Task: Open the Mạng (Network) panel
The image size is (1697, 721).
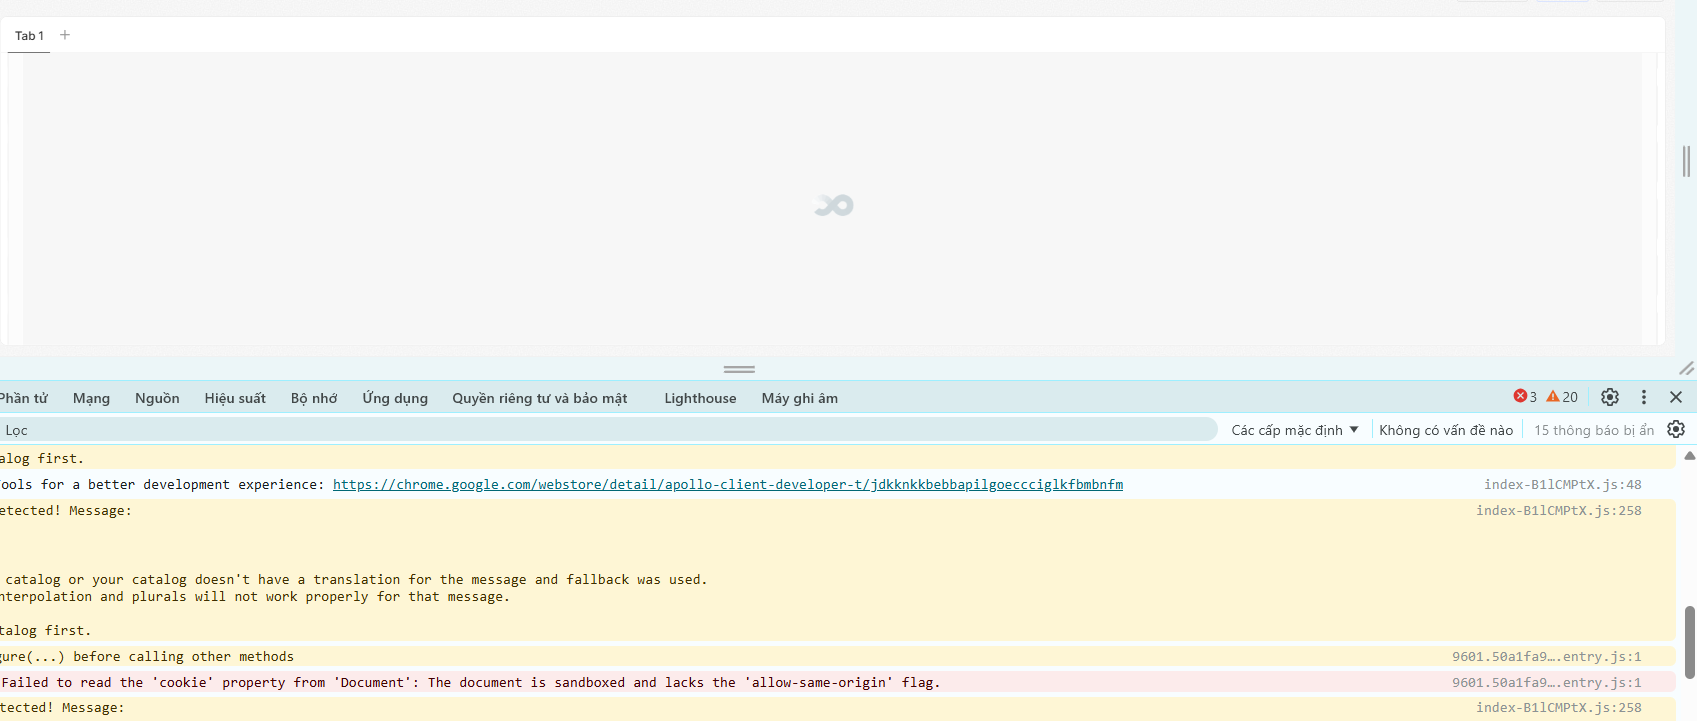Action: [x=91, y=398]
